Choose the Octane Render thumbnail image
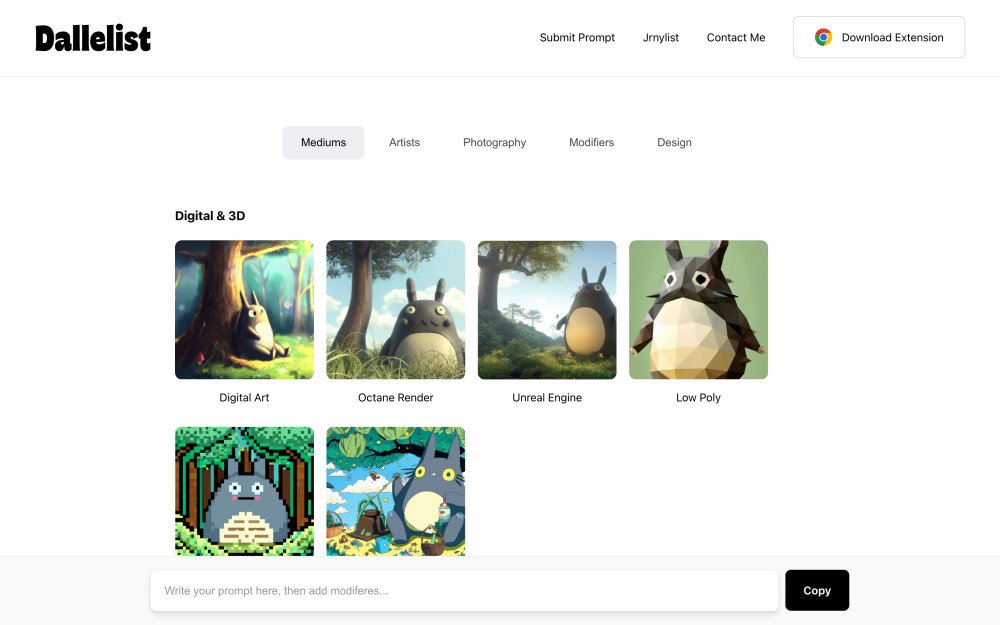 pos(395,310)
